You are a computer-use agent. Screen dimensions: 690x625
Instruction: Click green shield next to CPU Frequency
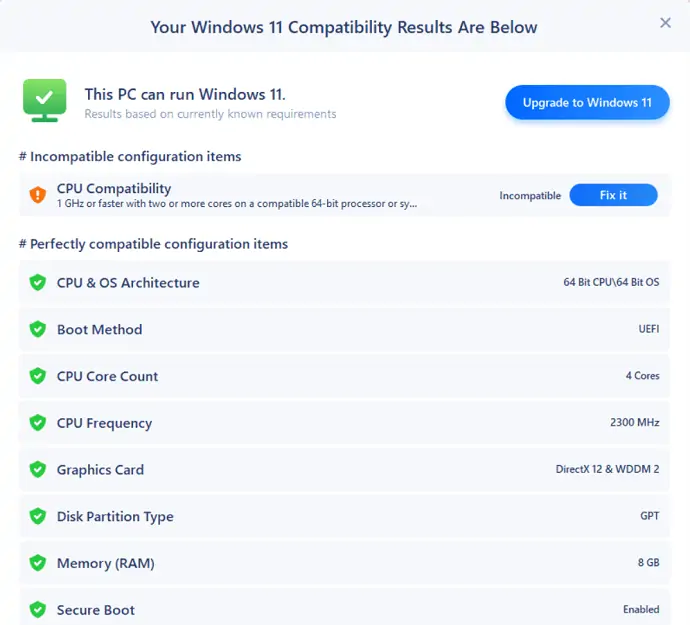pyautogui.click(x=38, y=423)
